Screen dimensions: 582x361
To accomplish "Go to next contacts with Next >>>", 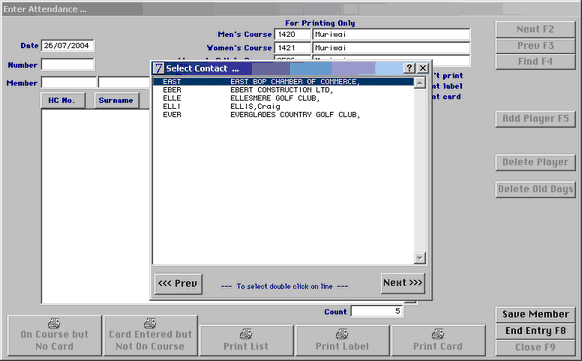I will click(x=403, y=283).
